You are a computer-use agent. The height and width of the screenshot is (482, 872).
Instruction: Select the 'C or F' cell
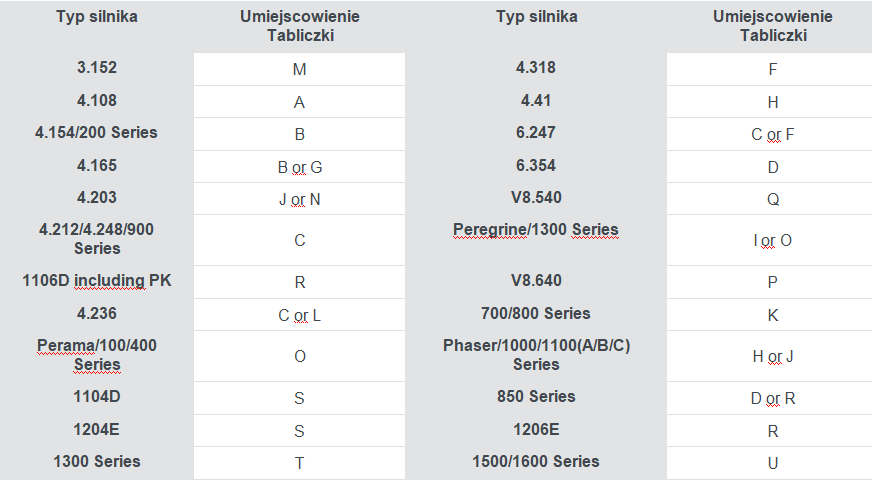(x=772, y=134)
